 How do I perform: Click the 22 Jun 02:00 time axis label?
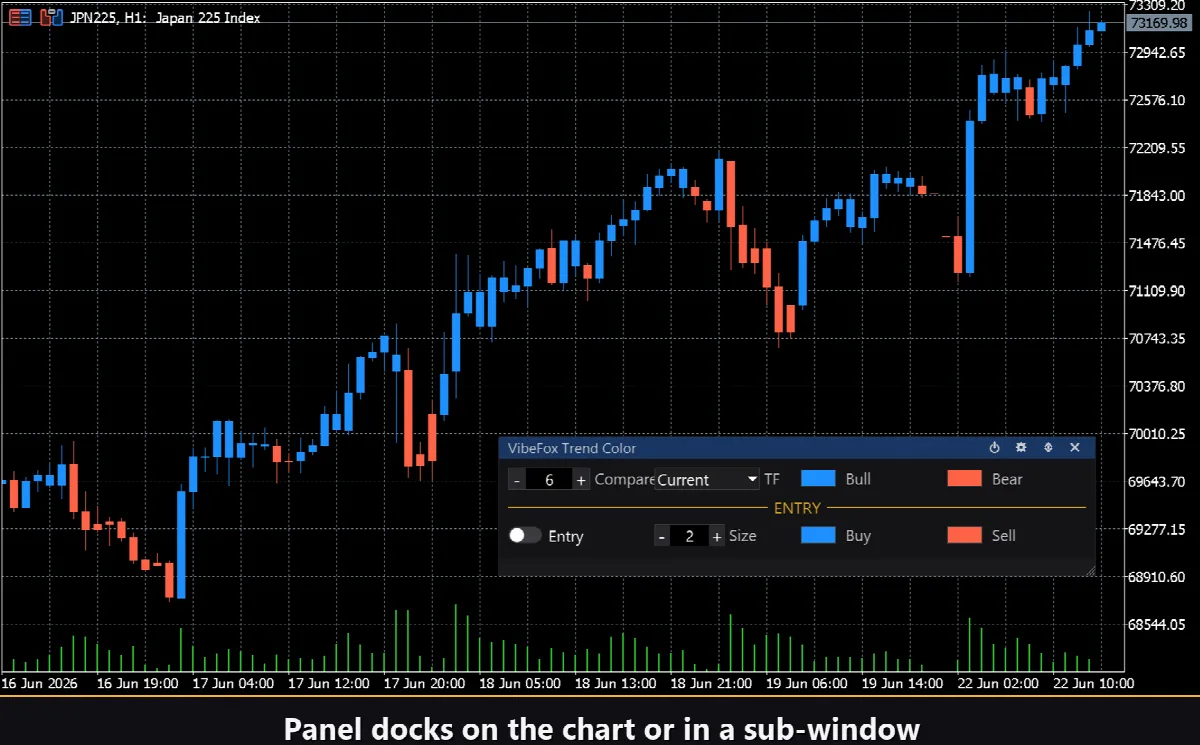999,684
